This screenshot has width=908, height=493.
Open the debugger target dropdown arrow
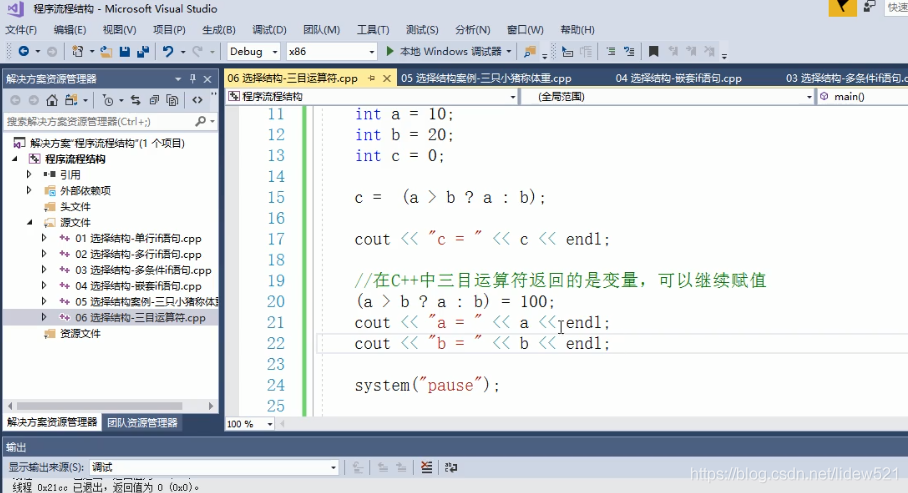(x=509, y=52)
